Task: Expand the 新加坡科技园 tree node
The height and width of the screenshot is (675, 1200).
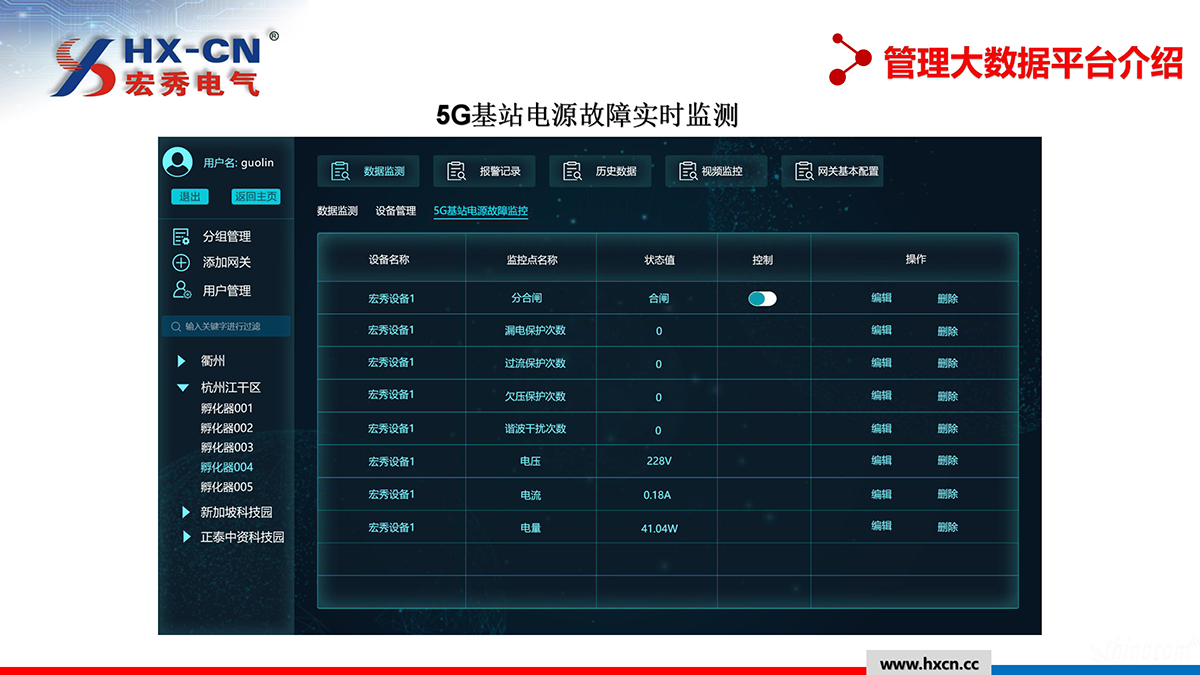Action: click(186, 512)
